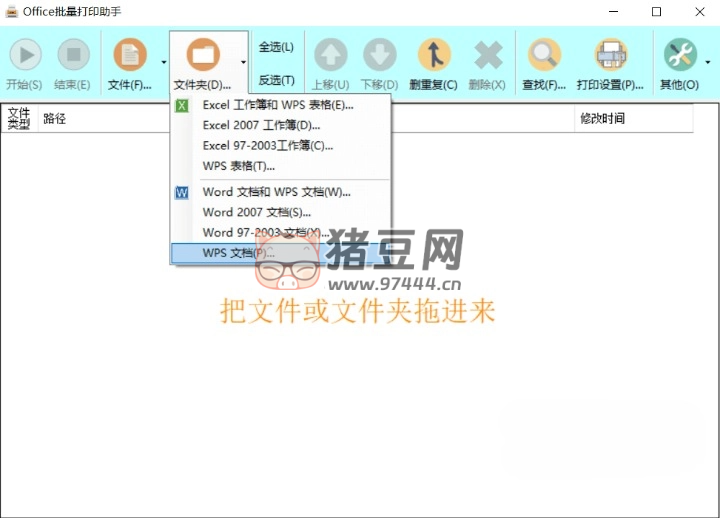Expand the Other (其他) tools dropdown arrow
720x518 pixels.
(708, 62)
